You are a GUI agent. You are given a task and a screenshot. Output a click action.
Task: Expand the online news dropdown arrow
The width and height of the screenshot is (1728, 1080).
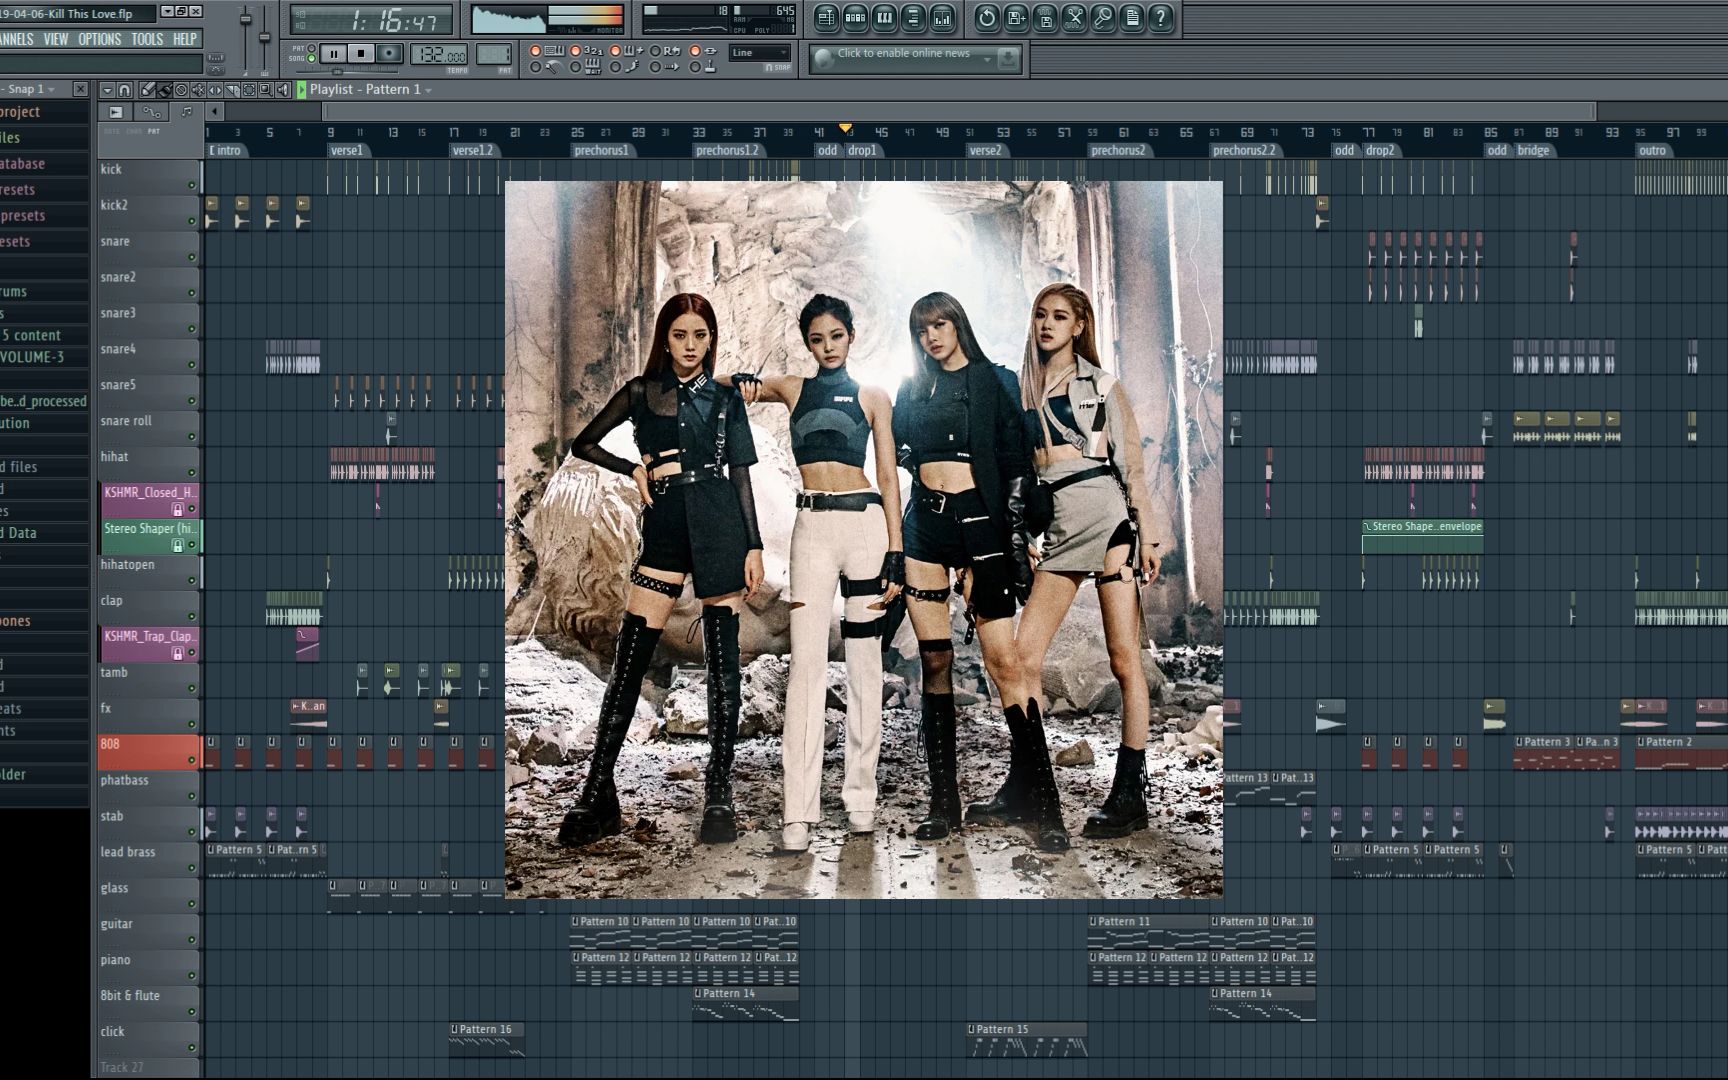pyautogui.click(x=987, y=59)
